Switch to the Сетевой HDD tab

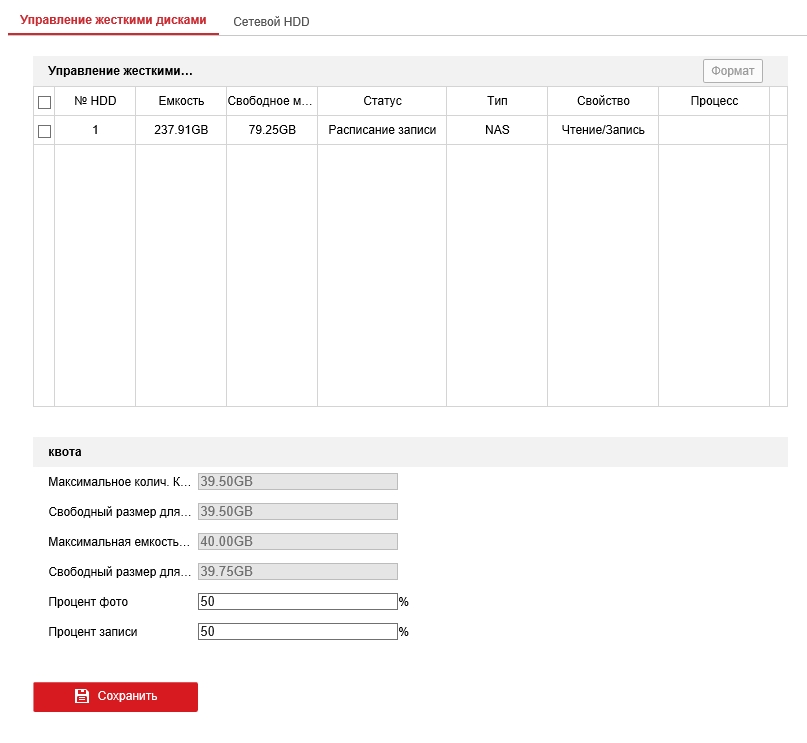click(271, 21)
